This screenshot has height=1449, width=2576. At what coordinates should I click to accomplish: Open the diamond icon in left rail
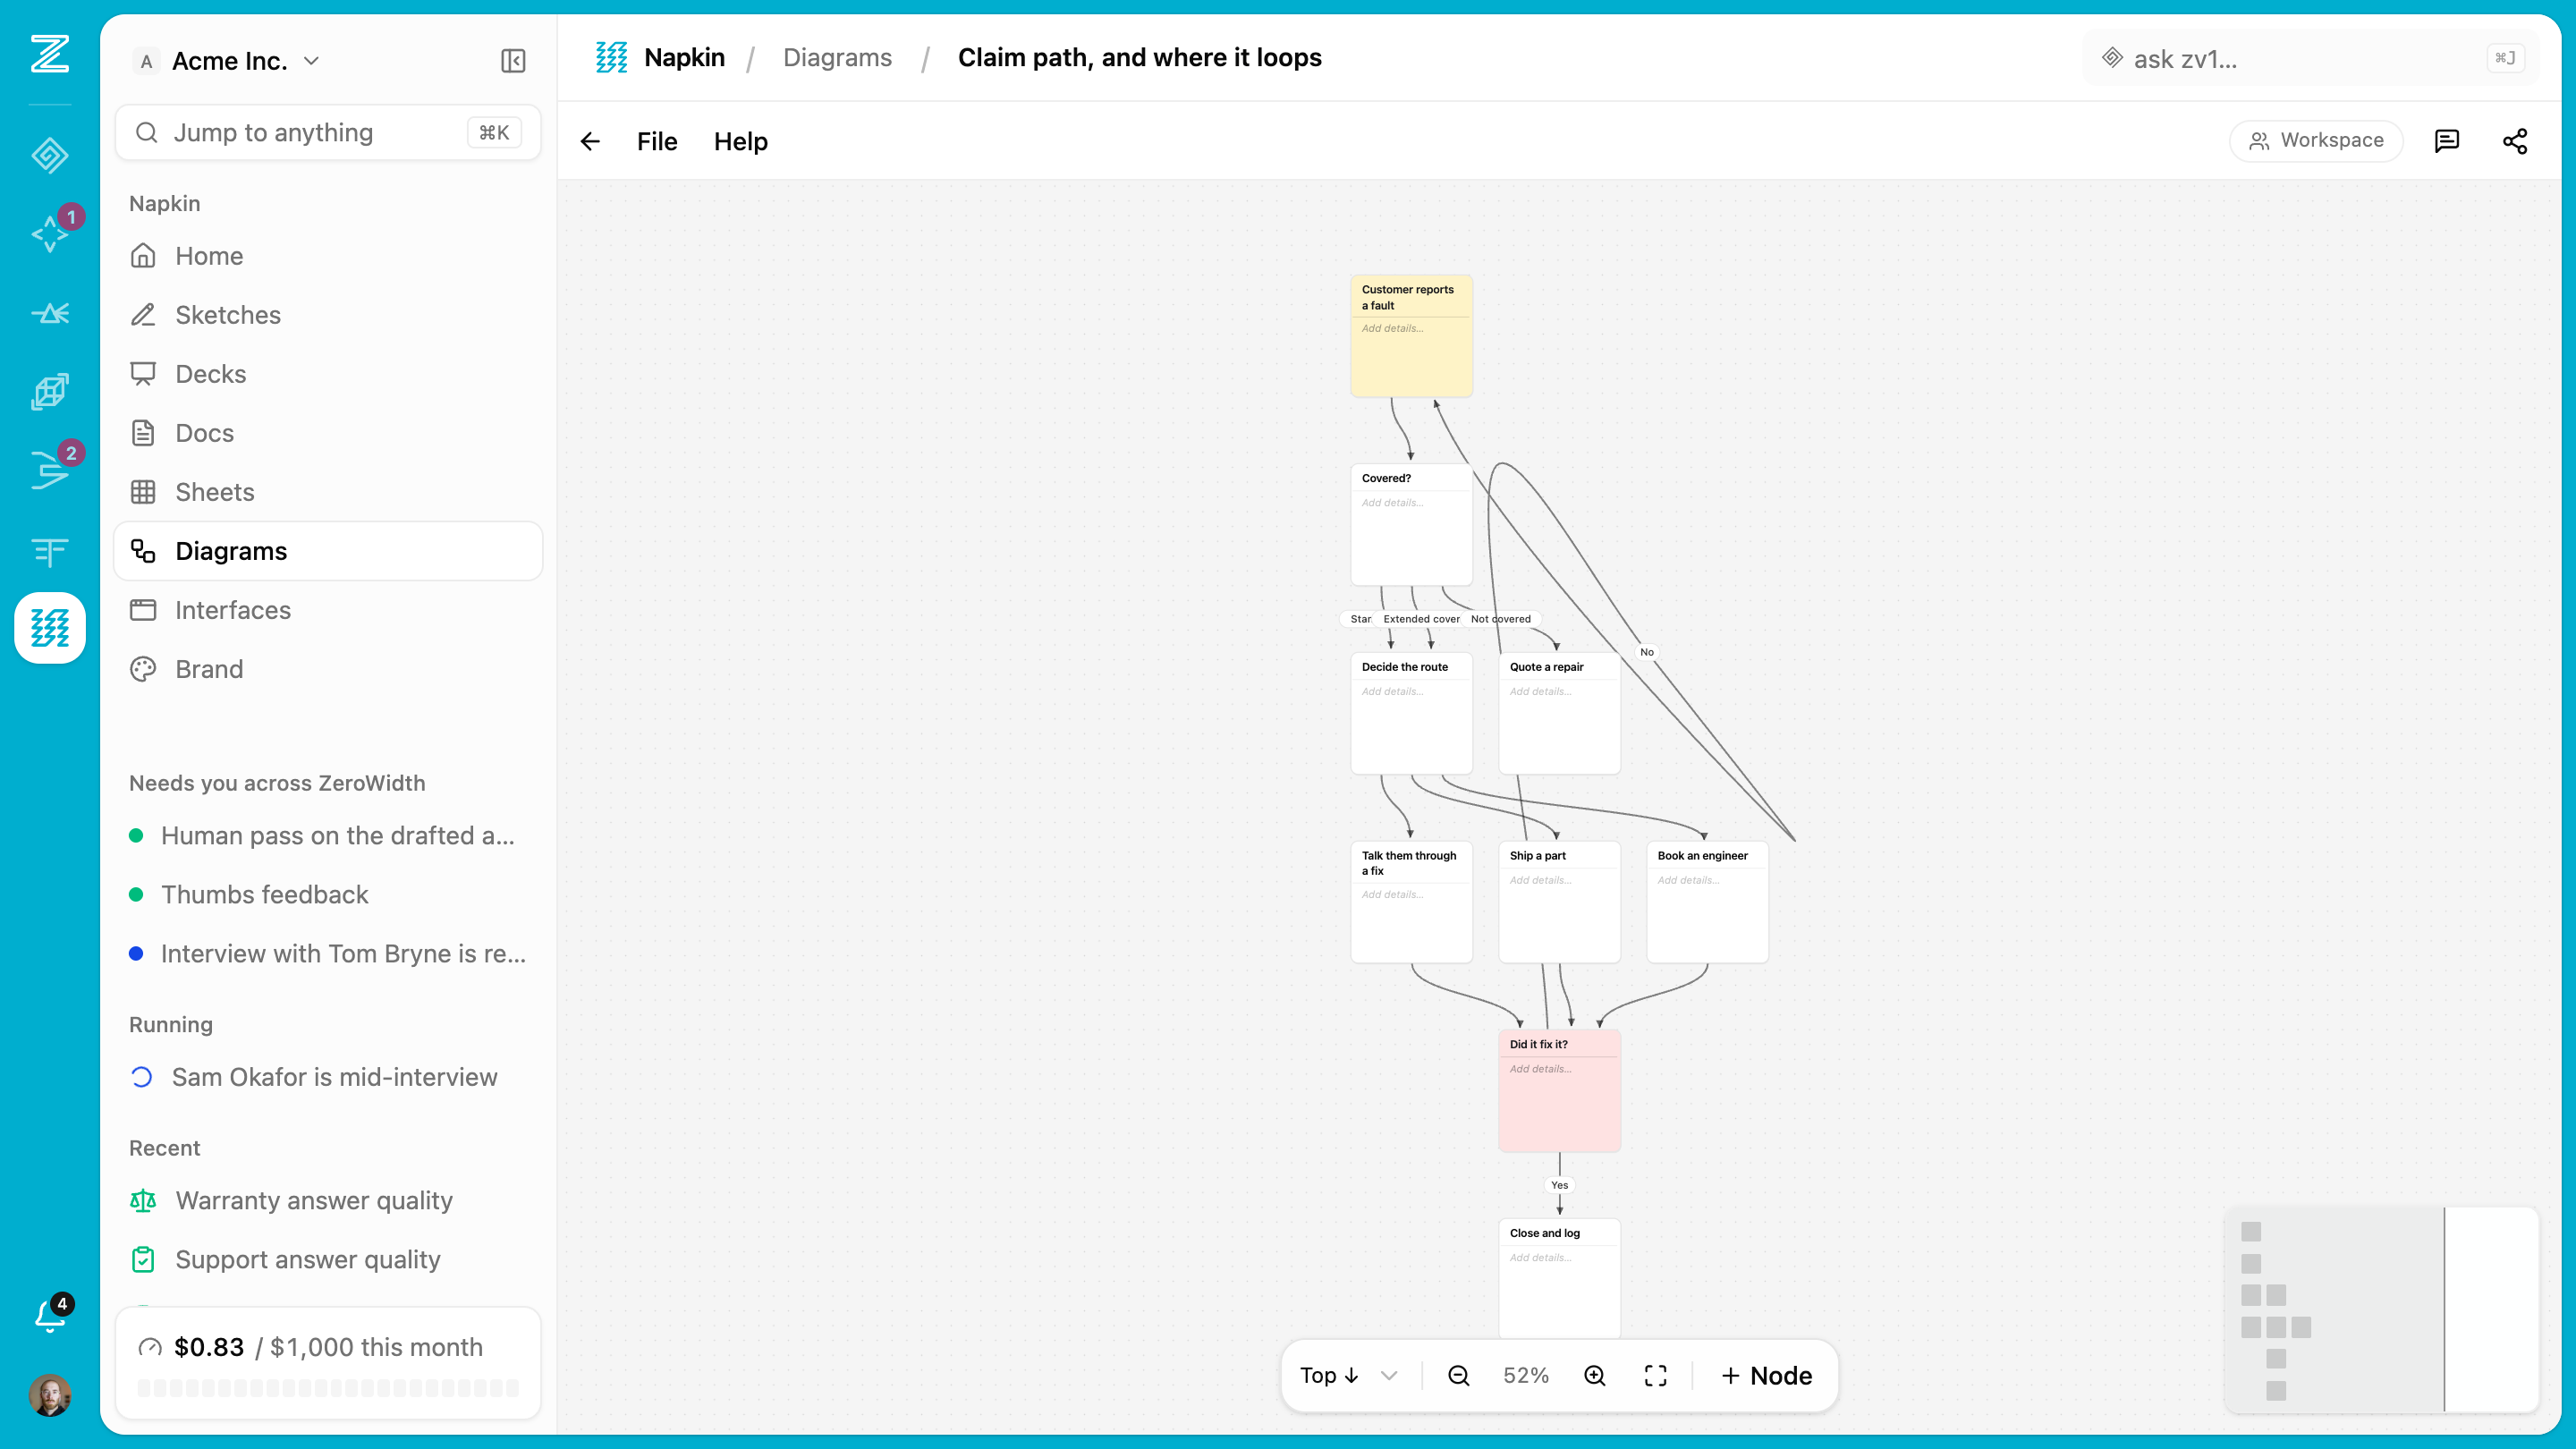click(49, 155)
